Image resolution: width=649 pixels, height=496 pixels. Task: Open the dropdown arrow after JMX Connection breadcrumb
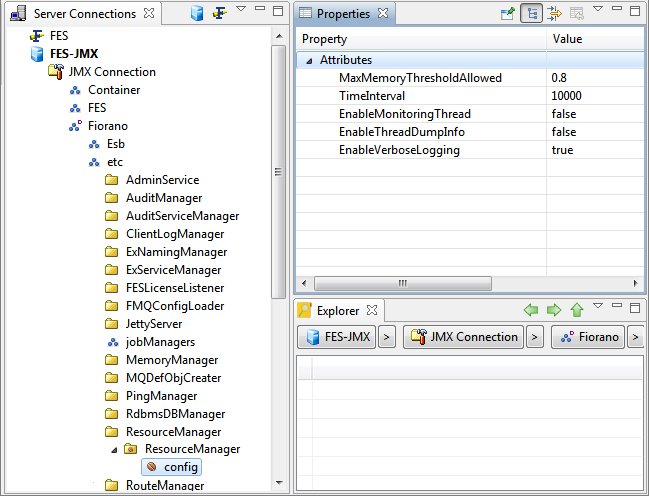point(535,337)
